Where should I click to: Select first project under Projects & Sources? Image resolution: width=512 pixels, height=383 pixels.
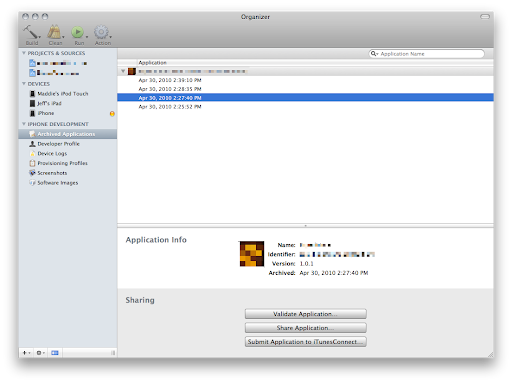tap(68, 63)
